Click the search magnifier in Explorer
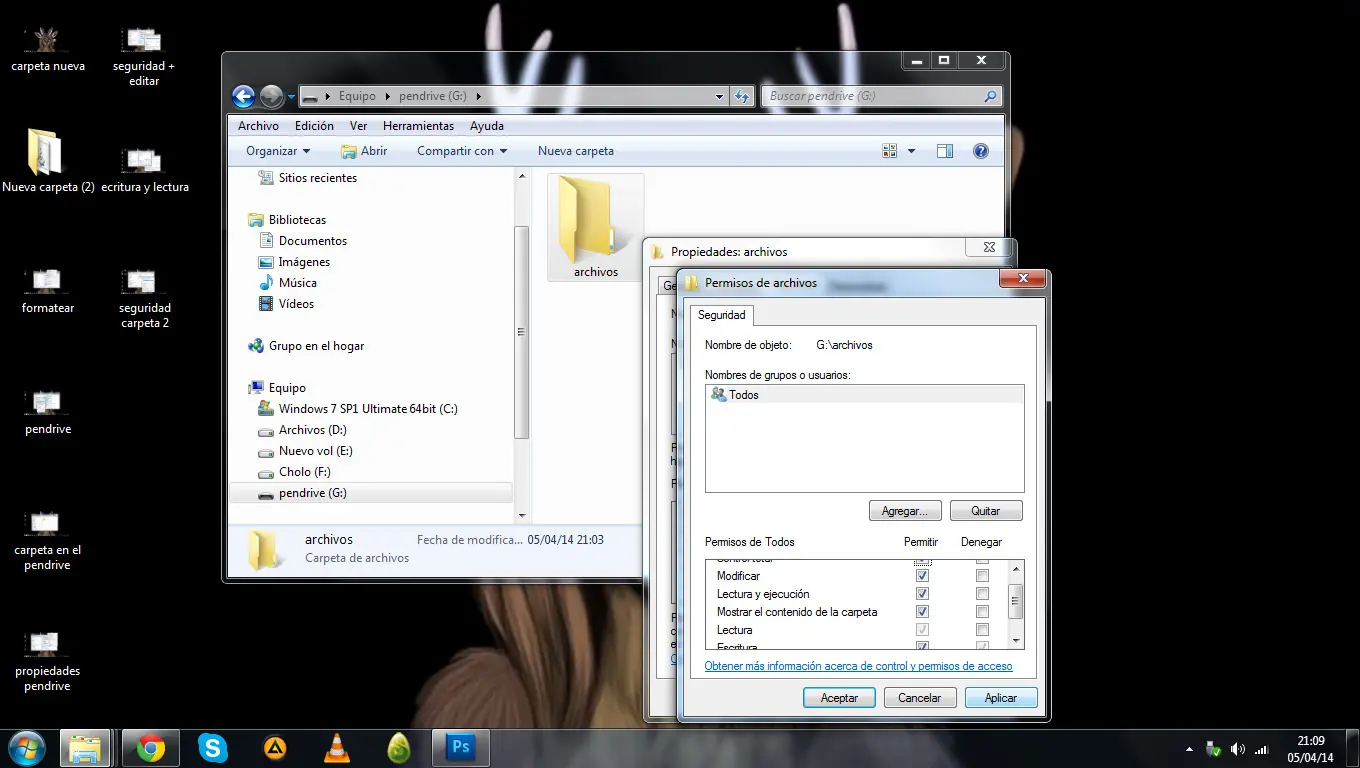1360x768 pixels. 990,96
